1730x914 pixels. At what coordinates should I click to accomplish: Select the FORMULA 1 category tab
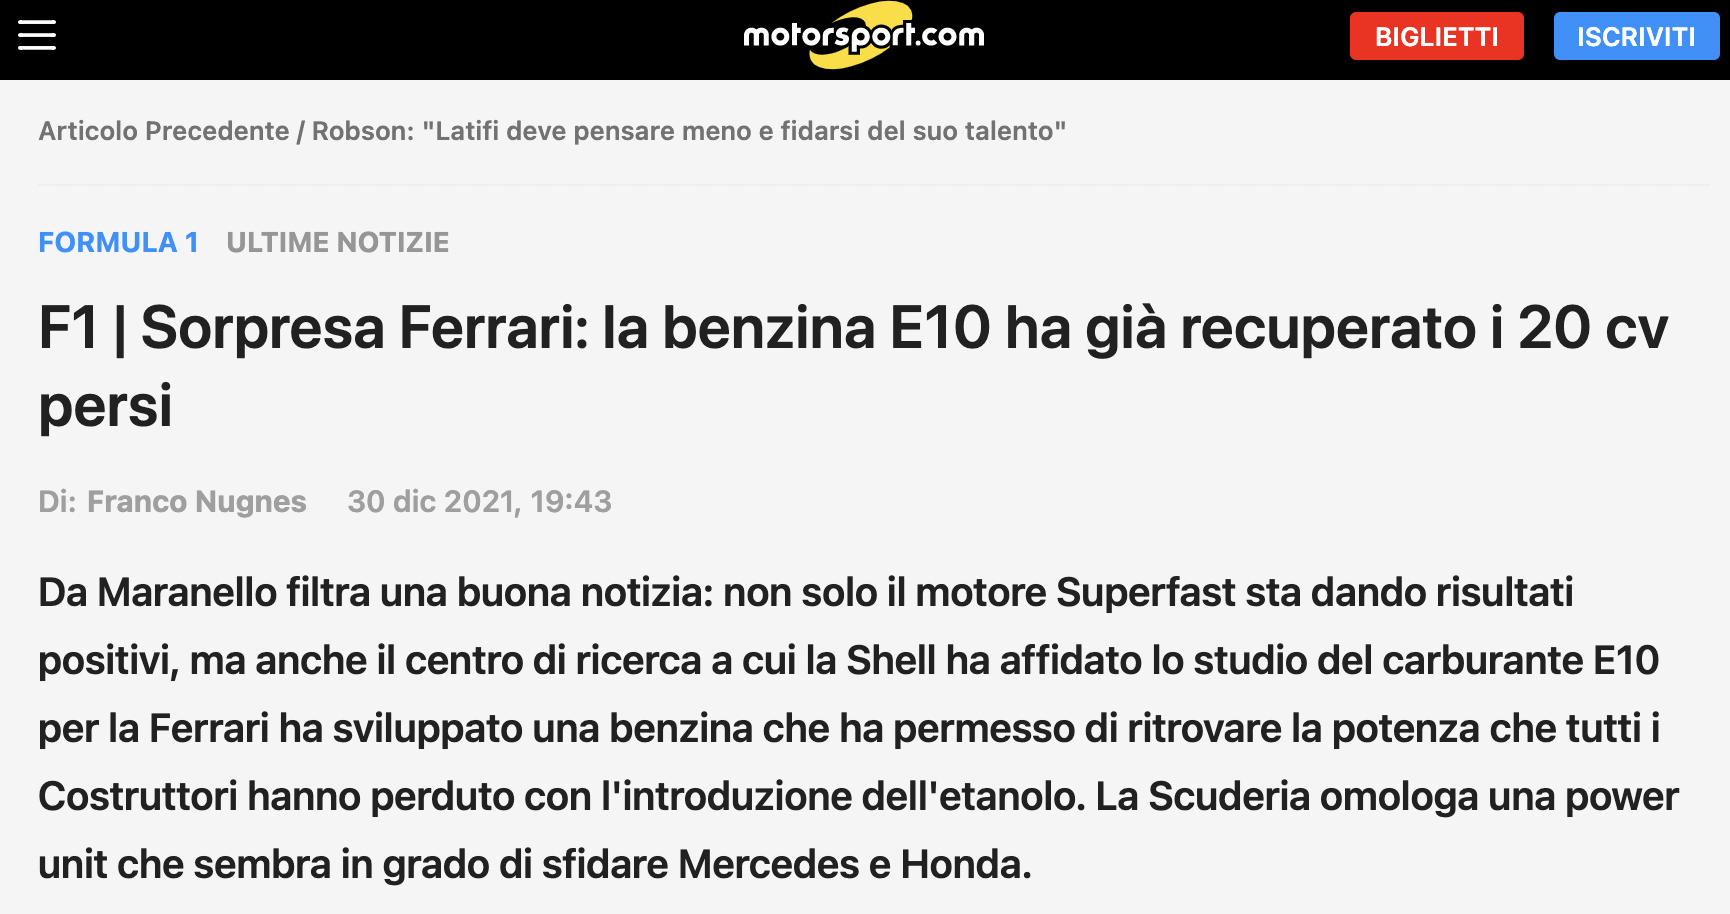click(x=118, y=242)
